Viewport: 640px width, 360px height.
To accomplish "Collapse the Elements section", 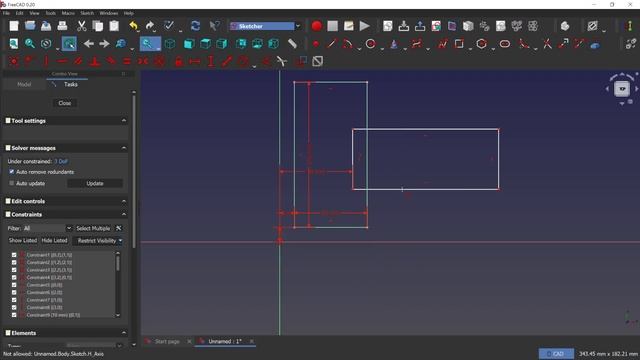I will [124, 333].
